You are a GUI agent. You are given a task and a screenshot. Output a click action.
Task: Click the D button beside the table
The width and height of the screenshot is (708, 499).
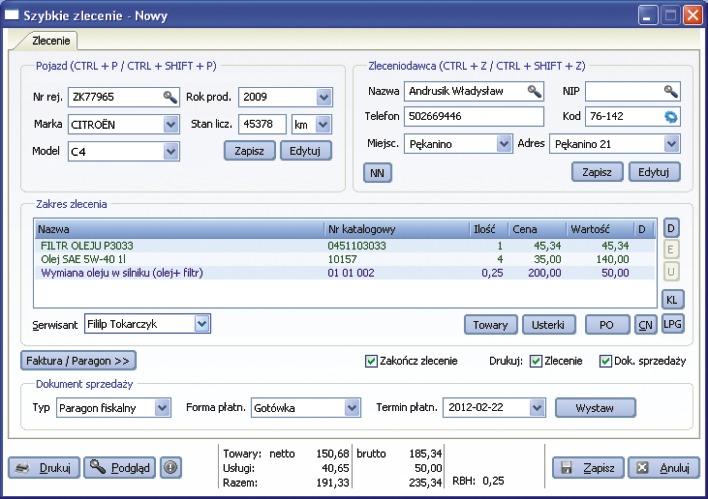[671, 229]
